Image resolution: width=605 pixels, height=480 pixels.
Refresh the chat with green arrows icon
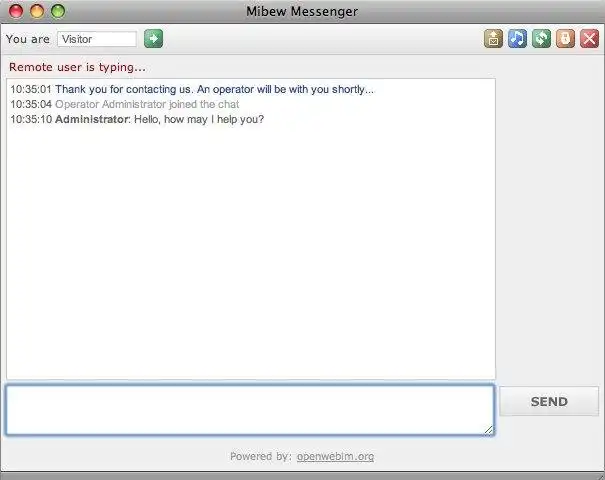tap(541, 39)
